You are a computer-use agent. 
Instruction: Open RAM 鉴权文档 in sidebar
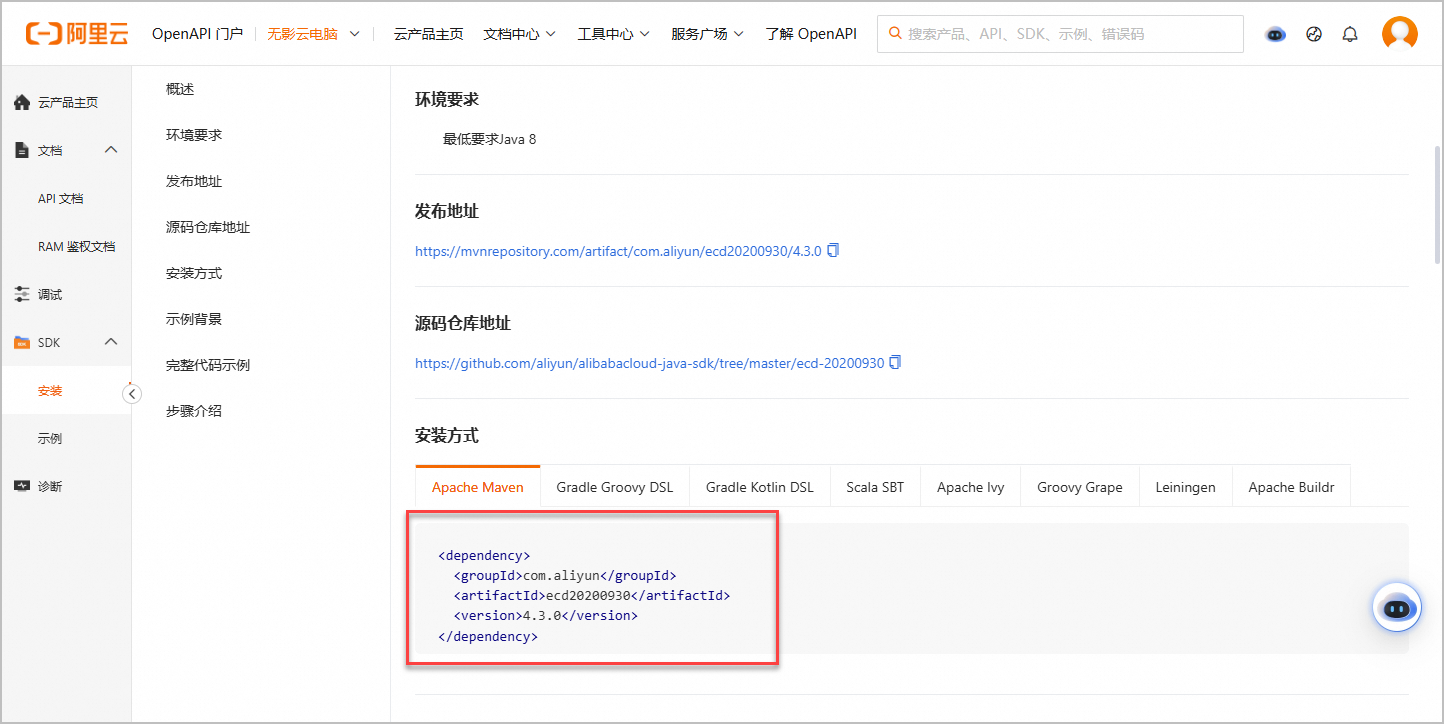pos(77,246)
